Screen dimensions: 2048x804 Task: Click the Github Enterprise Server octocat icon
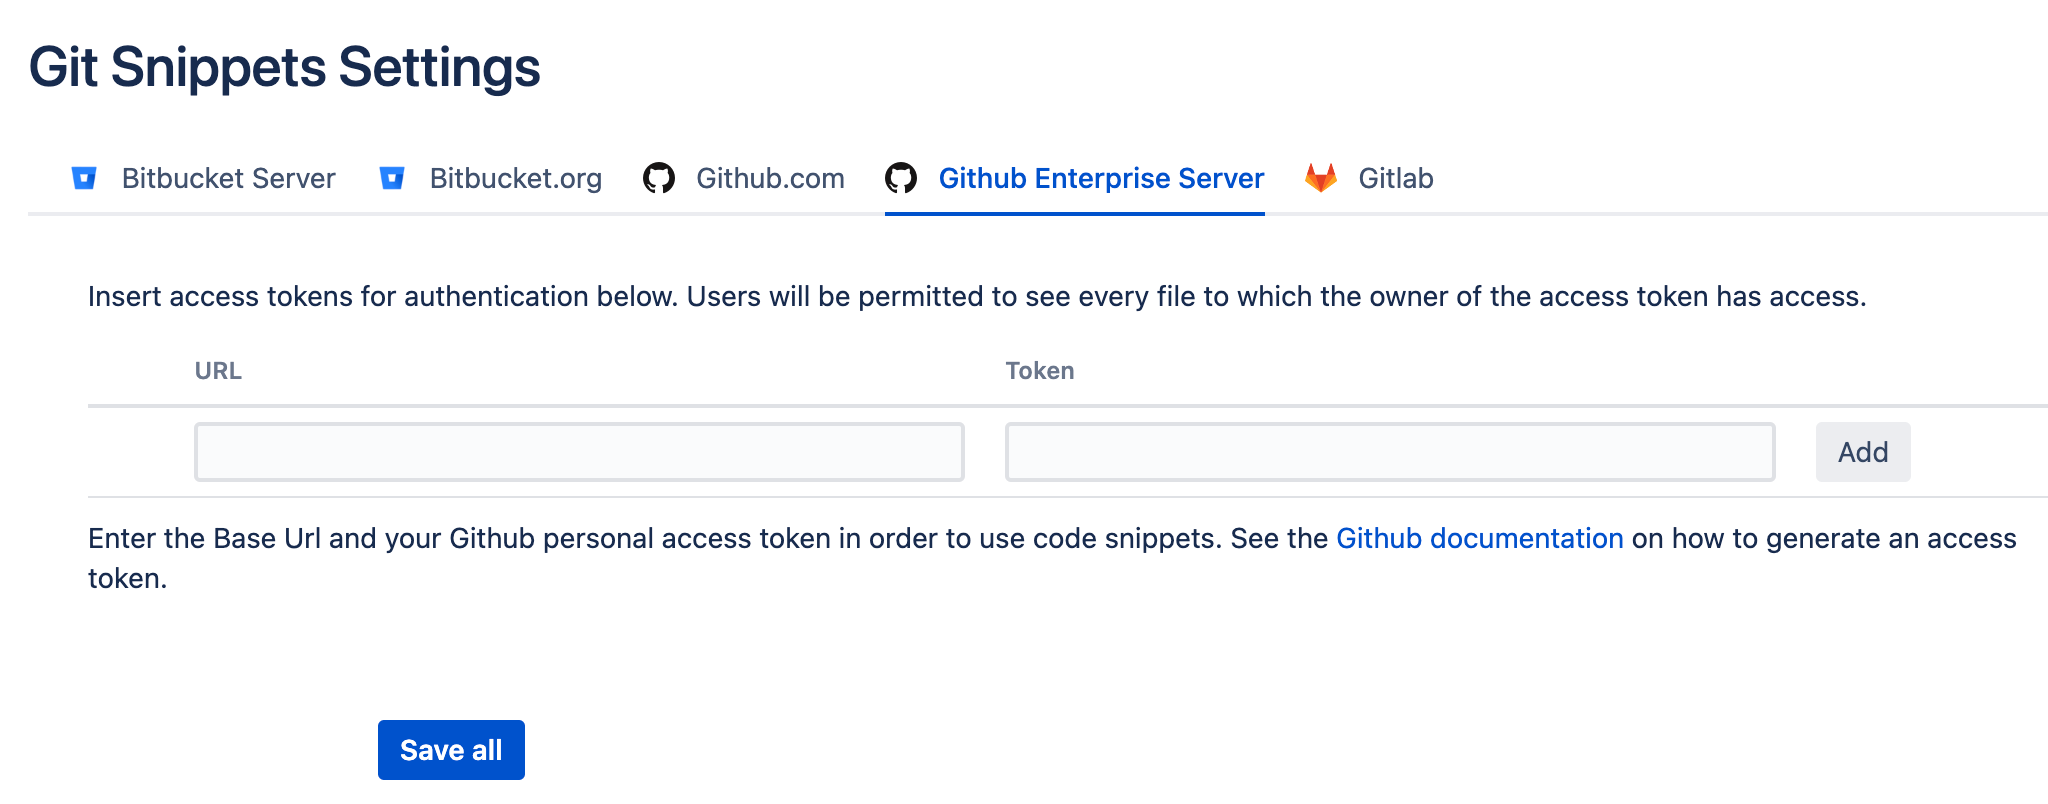(901, 178)
